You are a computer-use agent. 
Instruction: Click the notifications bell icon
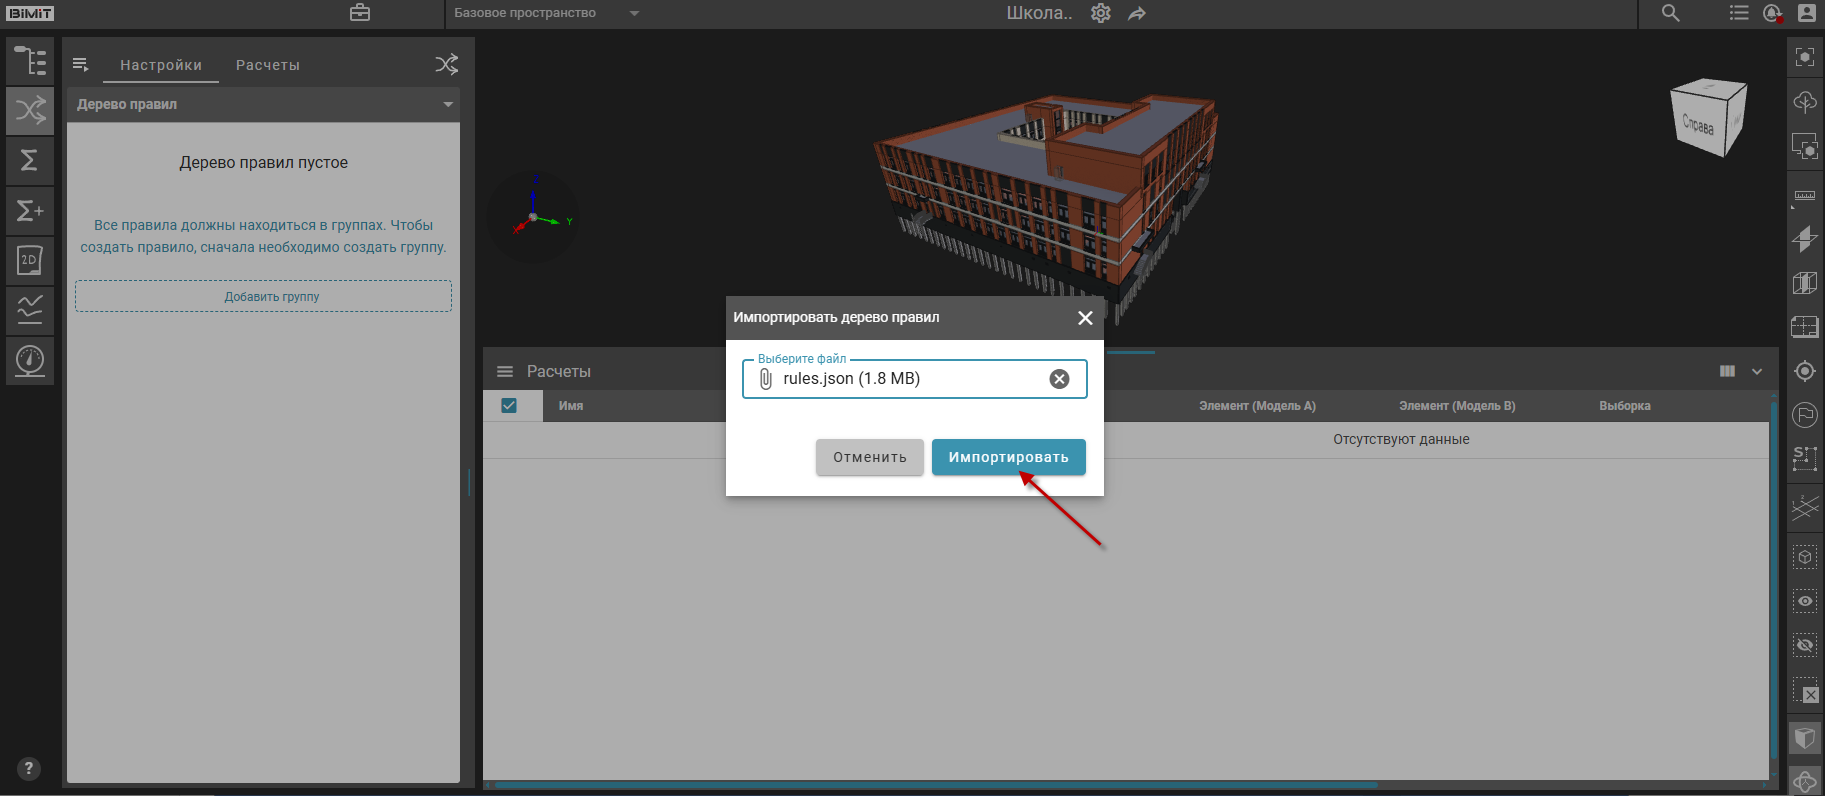1772,13
